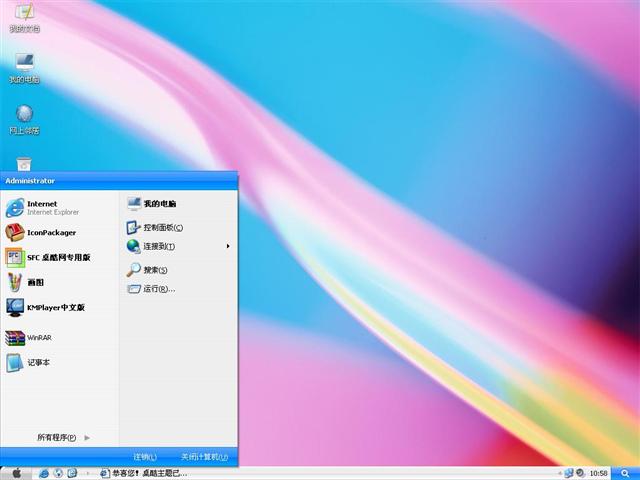Open 控制面板(C) control panel
This screenshot has height=480, width=640.
[x=178, y=227]
